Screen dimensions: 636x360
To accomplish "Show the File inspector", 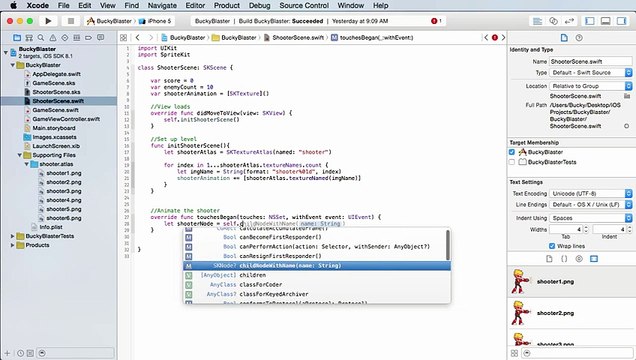I will click(564, 38).
